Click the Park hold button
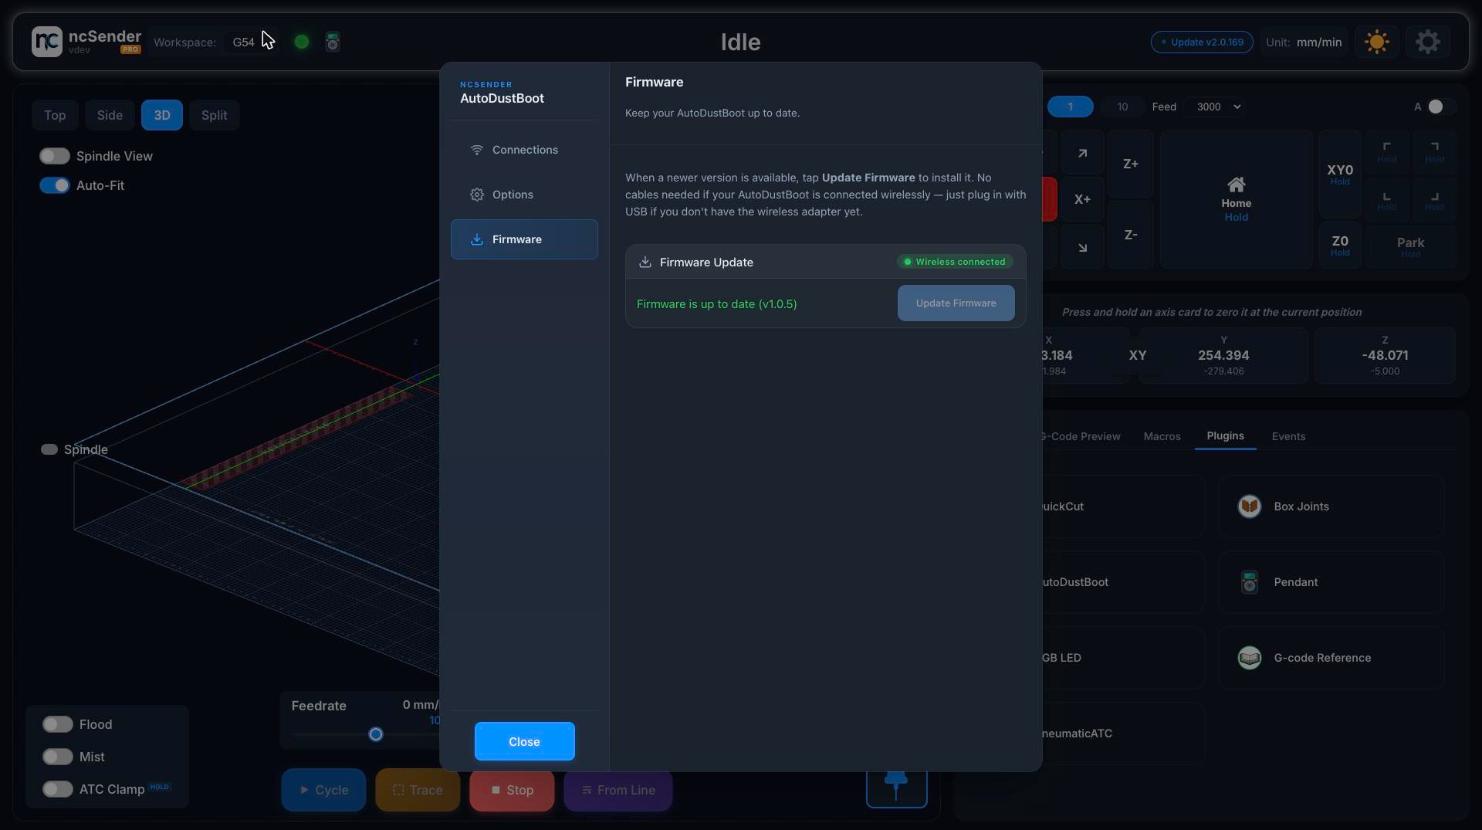 click(1410, 246)
